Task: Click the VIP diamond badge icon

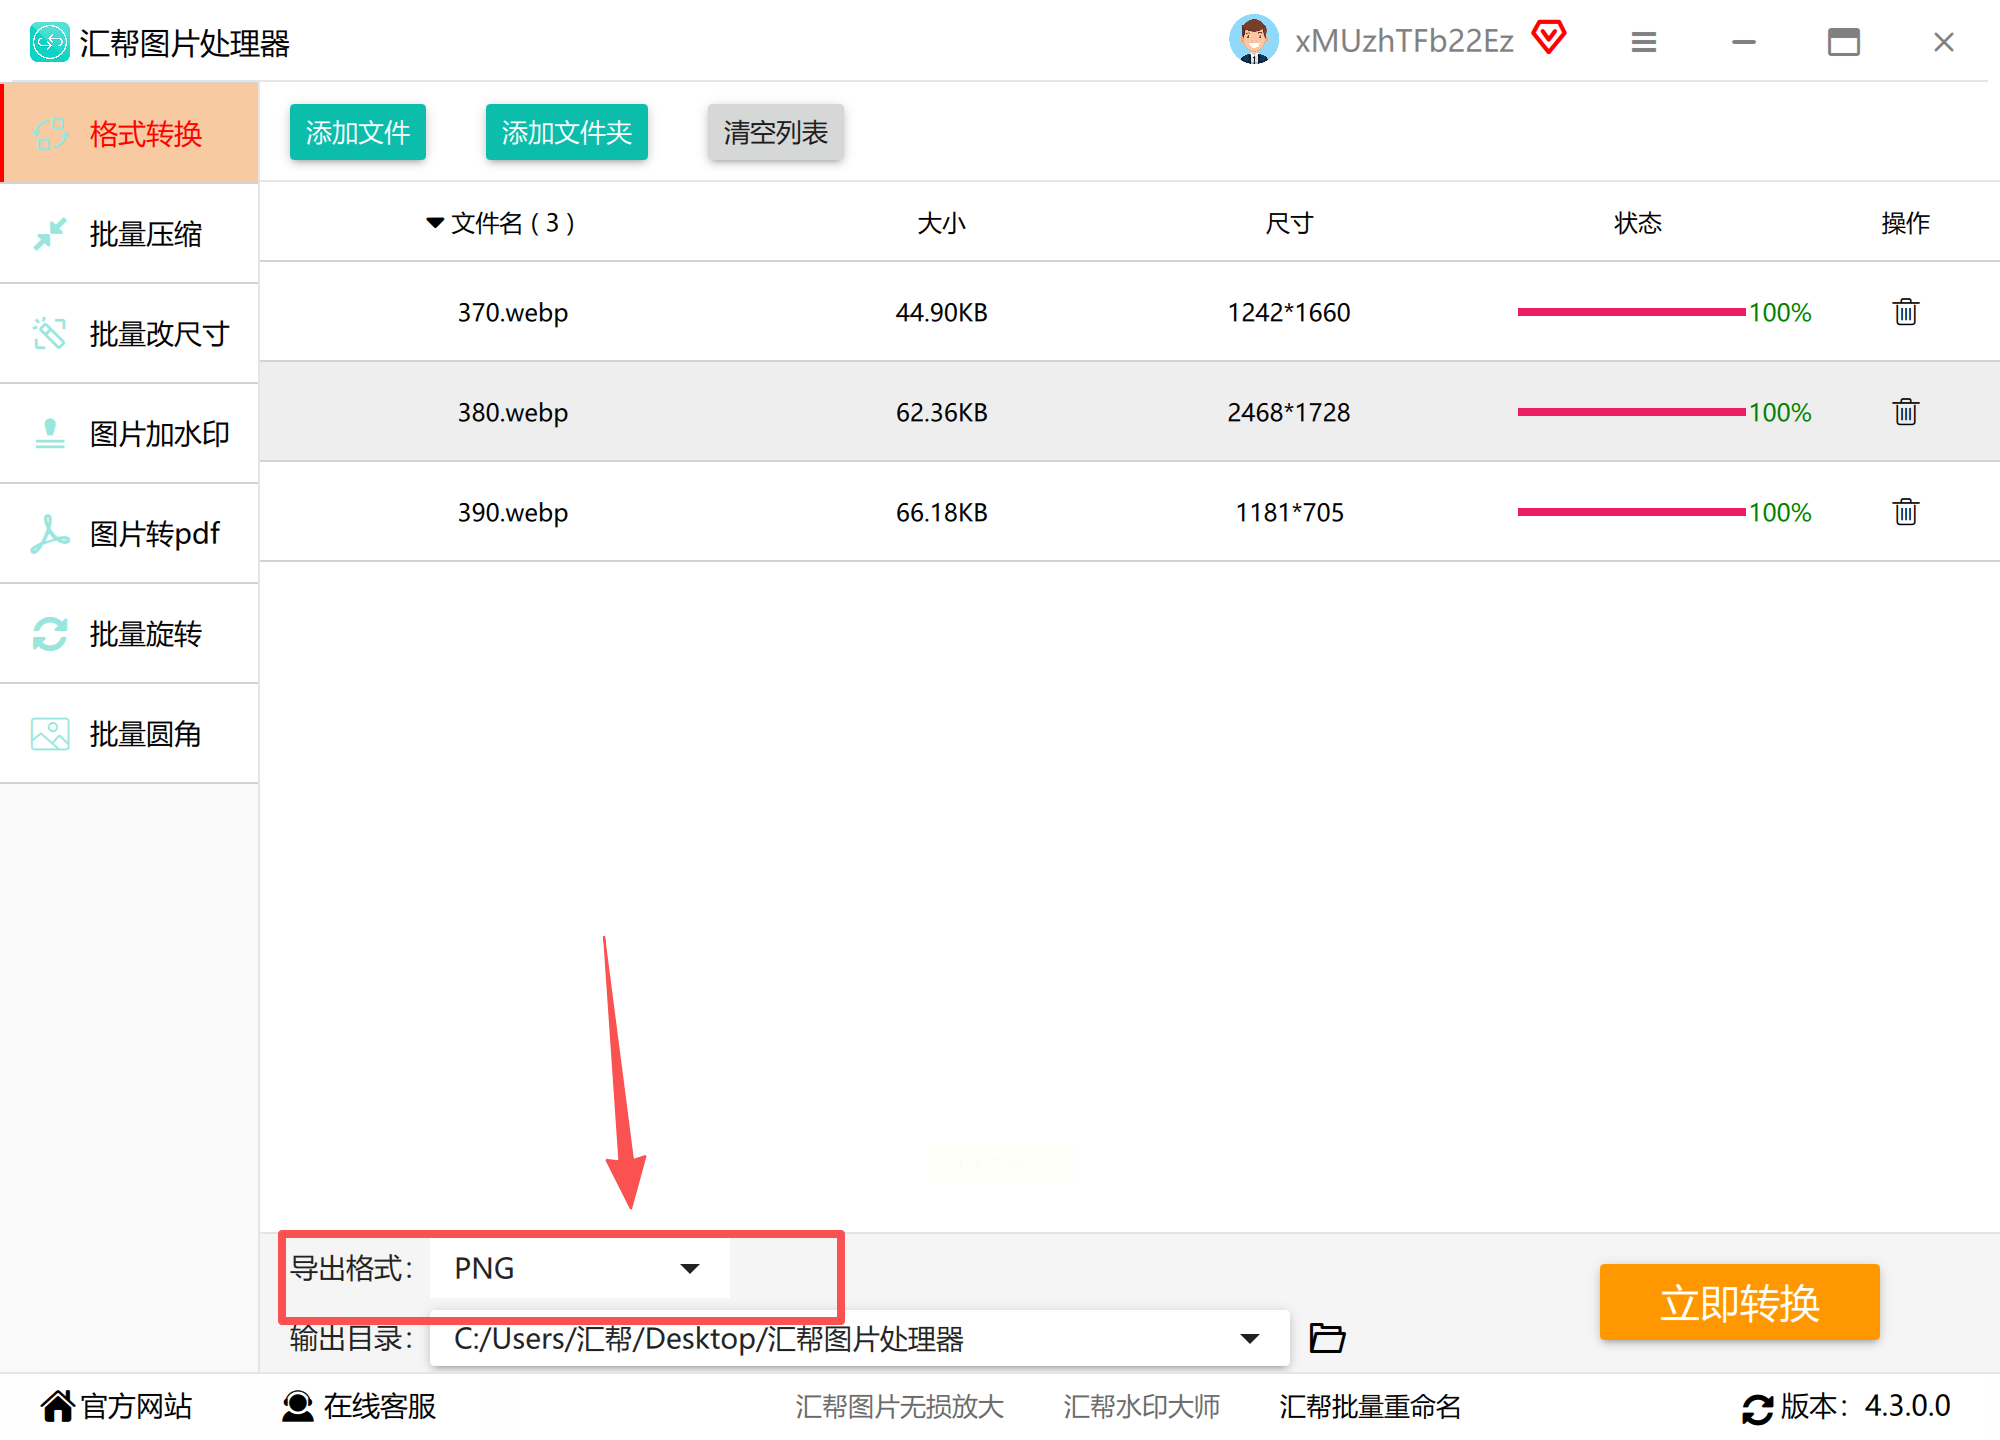Action: coord(1549,38)
